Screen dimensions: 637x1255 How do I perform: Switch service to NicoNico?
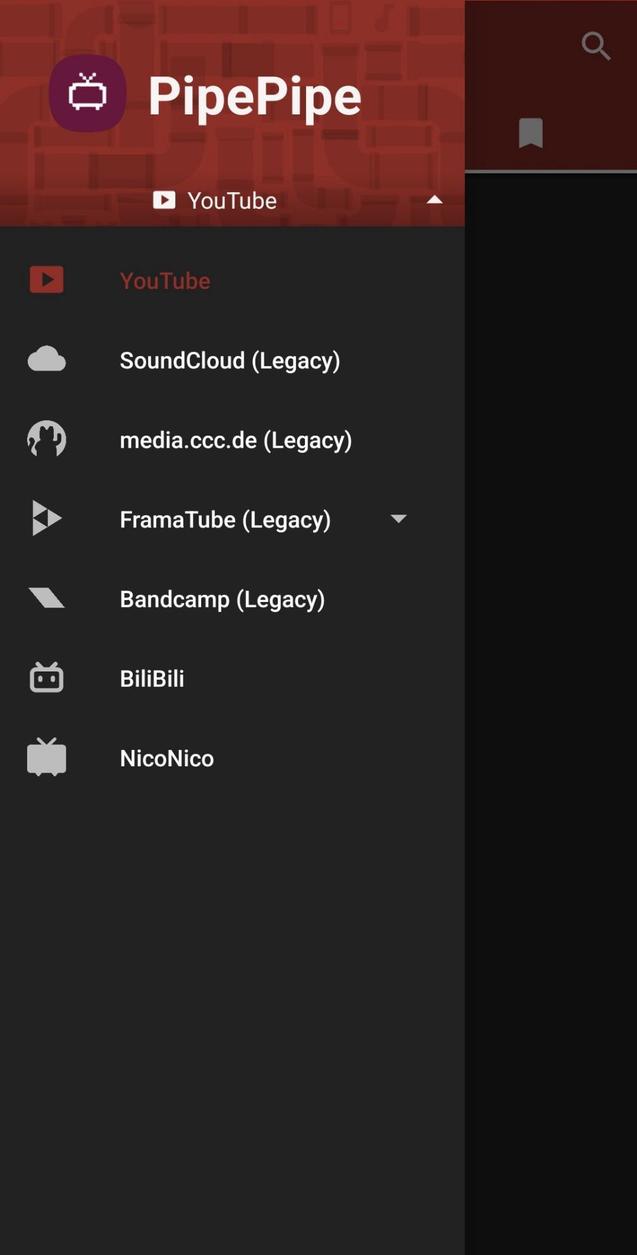click(166, 757)
